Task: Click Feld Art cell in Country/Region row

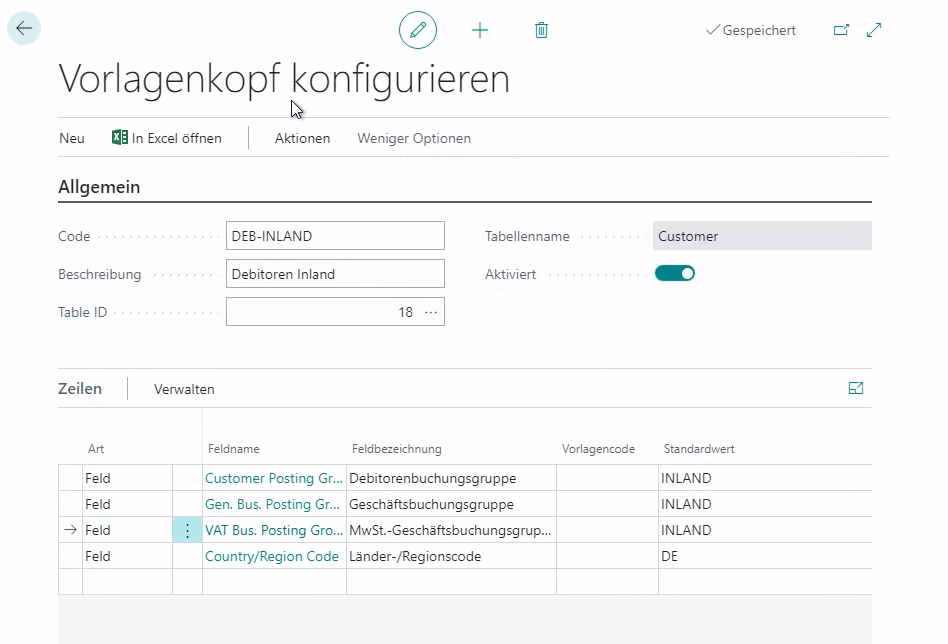Action: (x=127, y=556)
